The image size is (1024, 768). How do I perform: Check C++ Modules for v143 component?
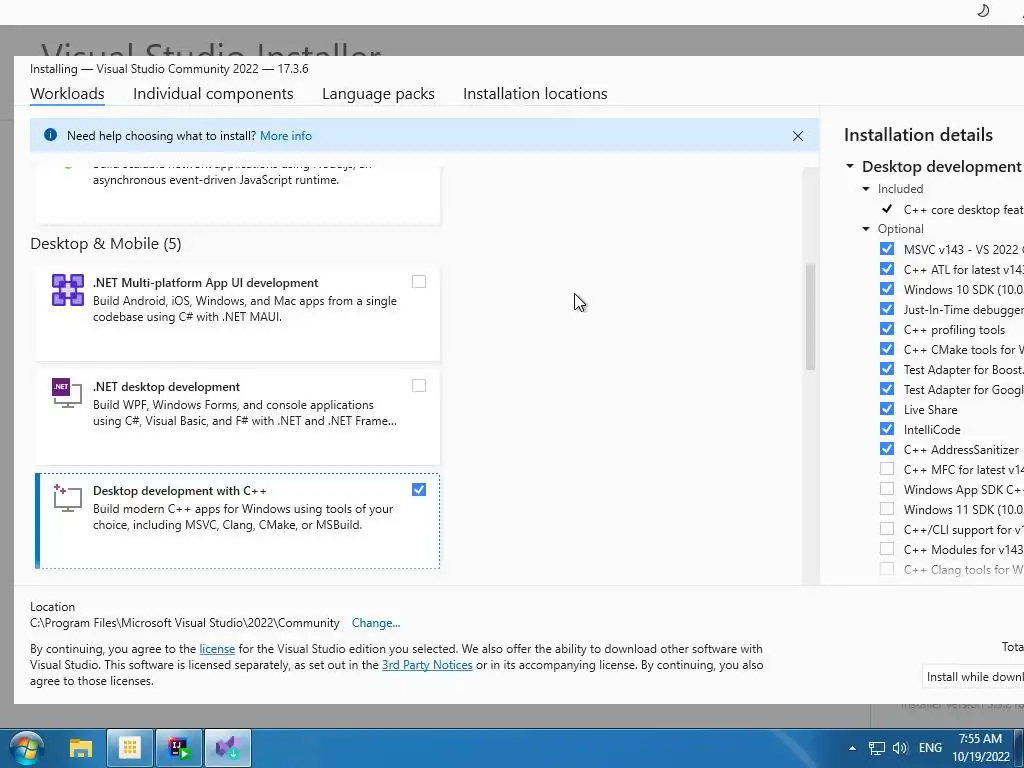point(886,549)
